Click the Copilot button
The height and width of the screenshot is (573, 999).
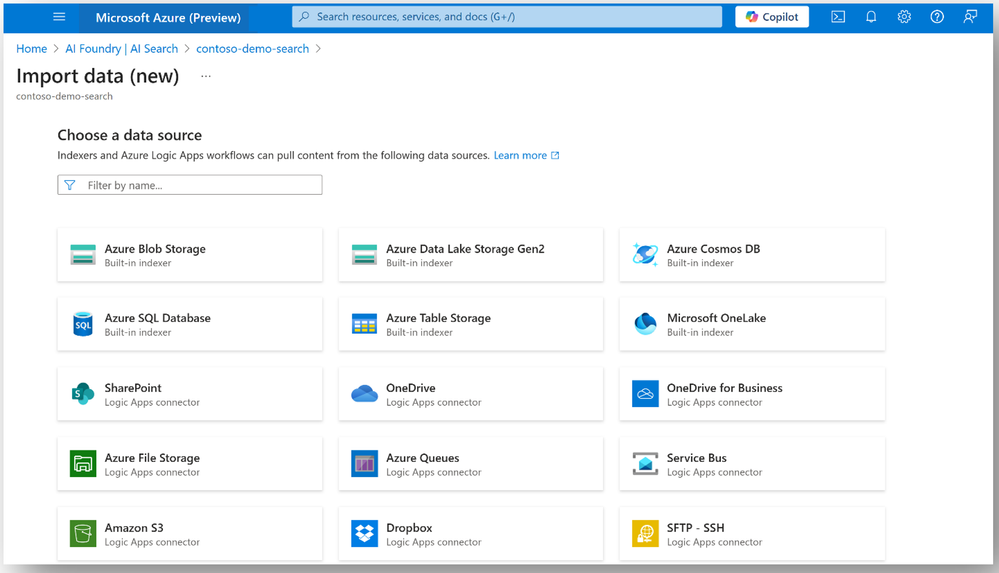point(772,17)
